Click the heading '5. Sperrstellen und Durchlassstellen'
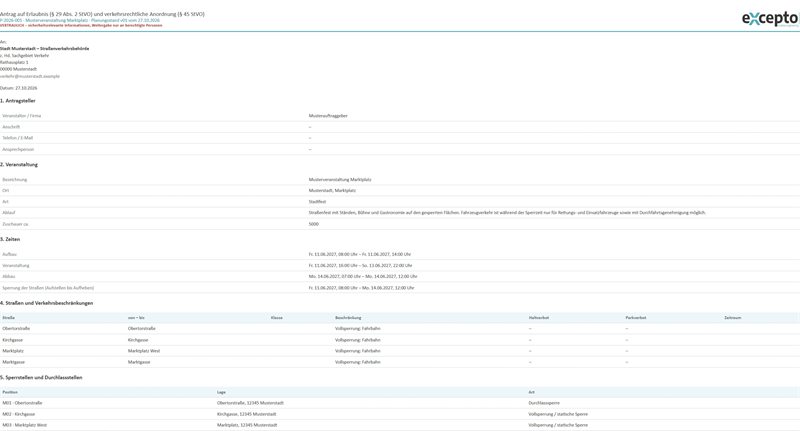Viewport: 800px width, 431px height. click(x=41, y=377)
